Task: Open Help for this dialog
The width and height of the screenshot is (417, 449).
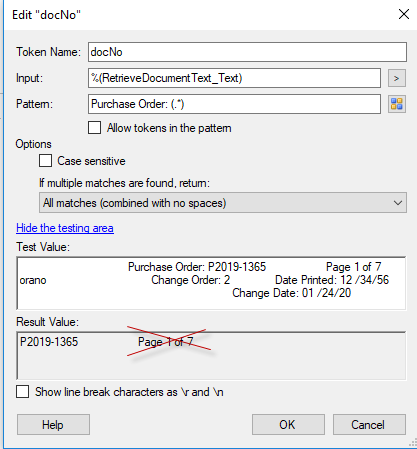Action: pyautogui.click(x=53, y=425)
